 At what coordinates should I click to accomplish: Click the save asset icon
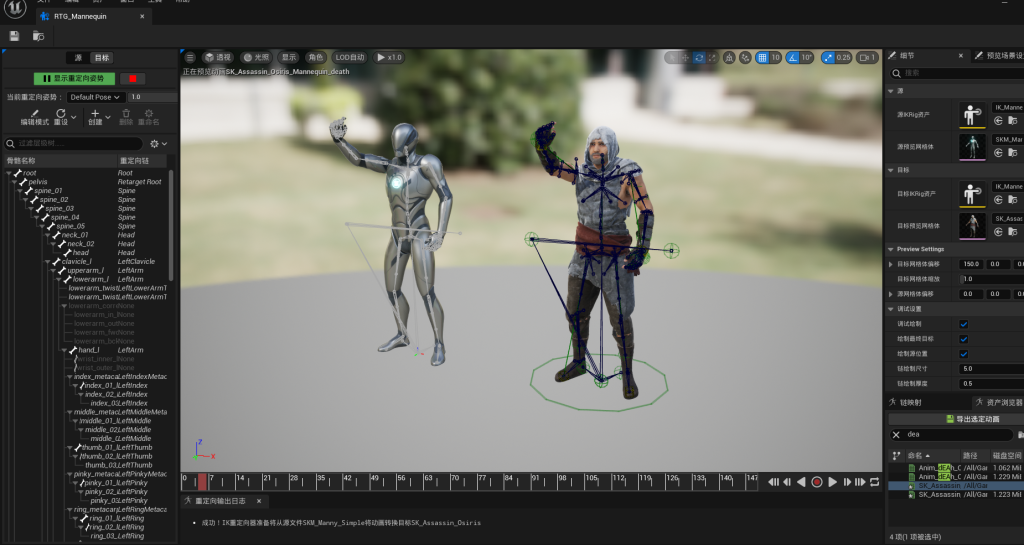(14, 37)
